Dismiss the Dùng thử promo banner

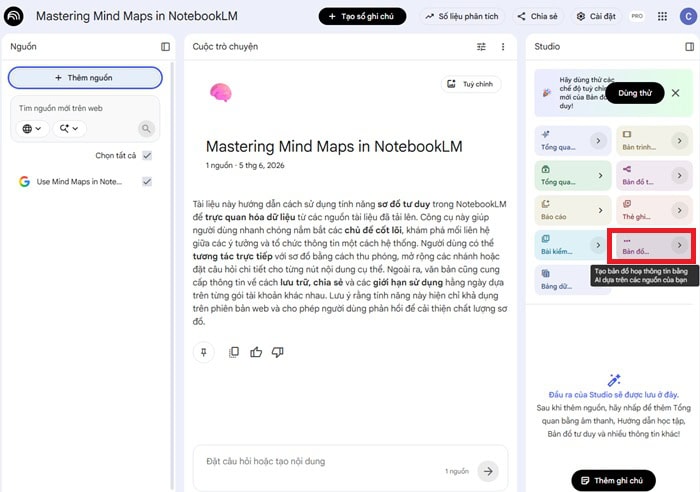pos(675,93)
